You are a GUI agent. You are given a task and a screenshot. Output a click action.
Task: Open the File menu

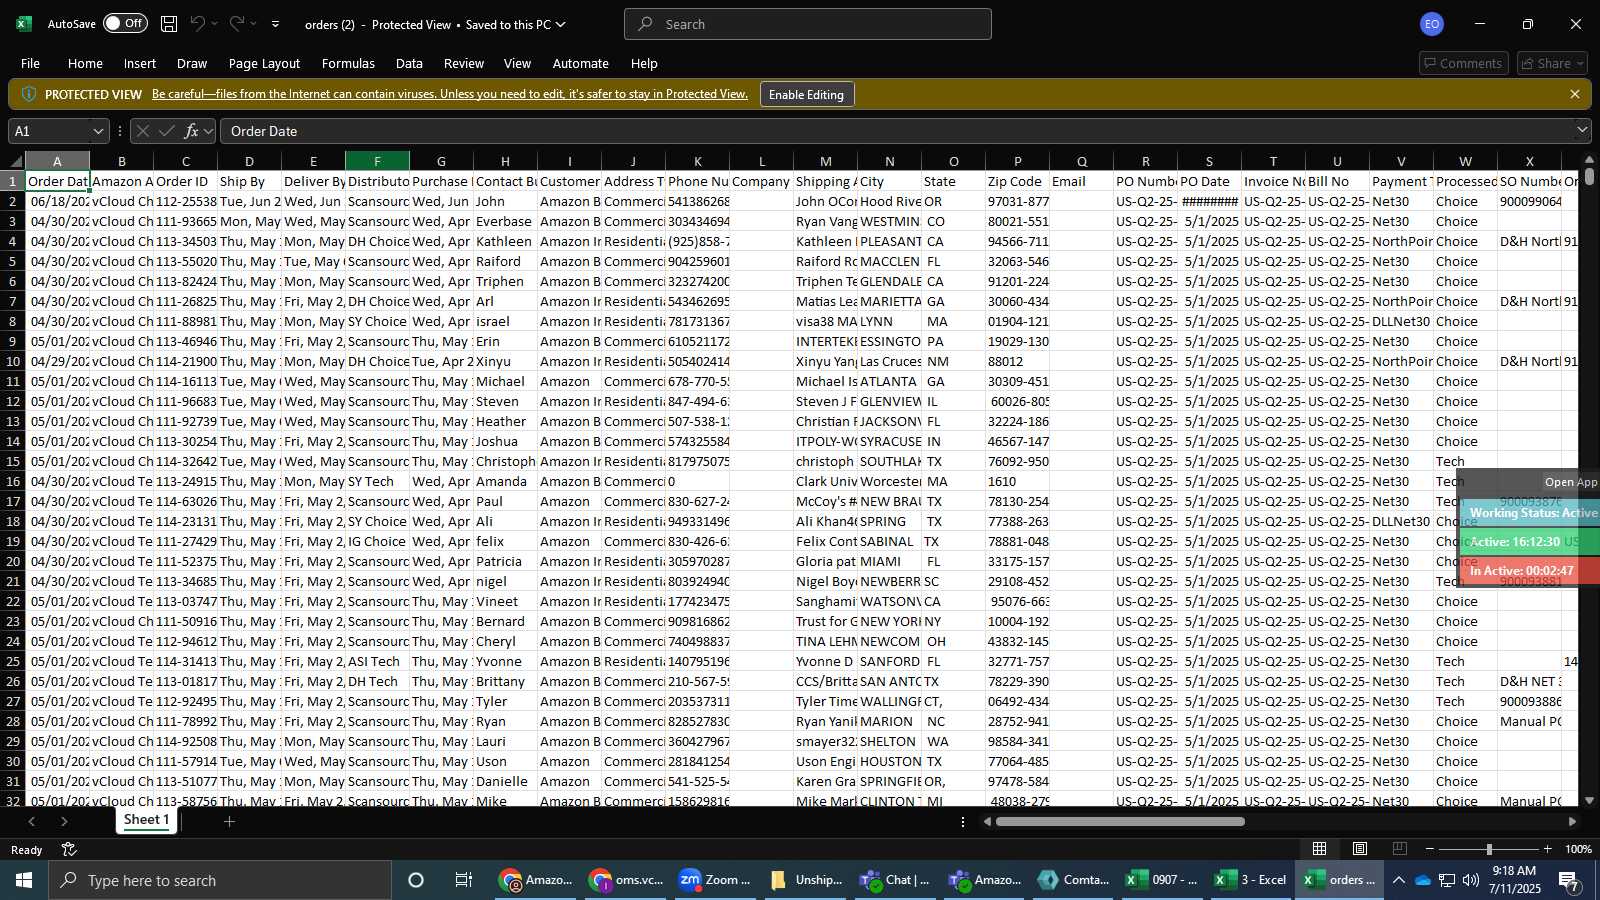pyautogui.click(x=31, y=63)
